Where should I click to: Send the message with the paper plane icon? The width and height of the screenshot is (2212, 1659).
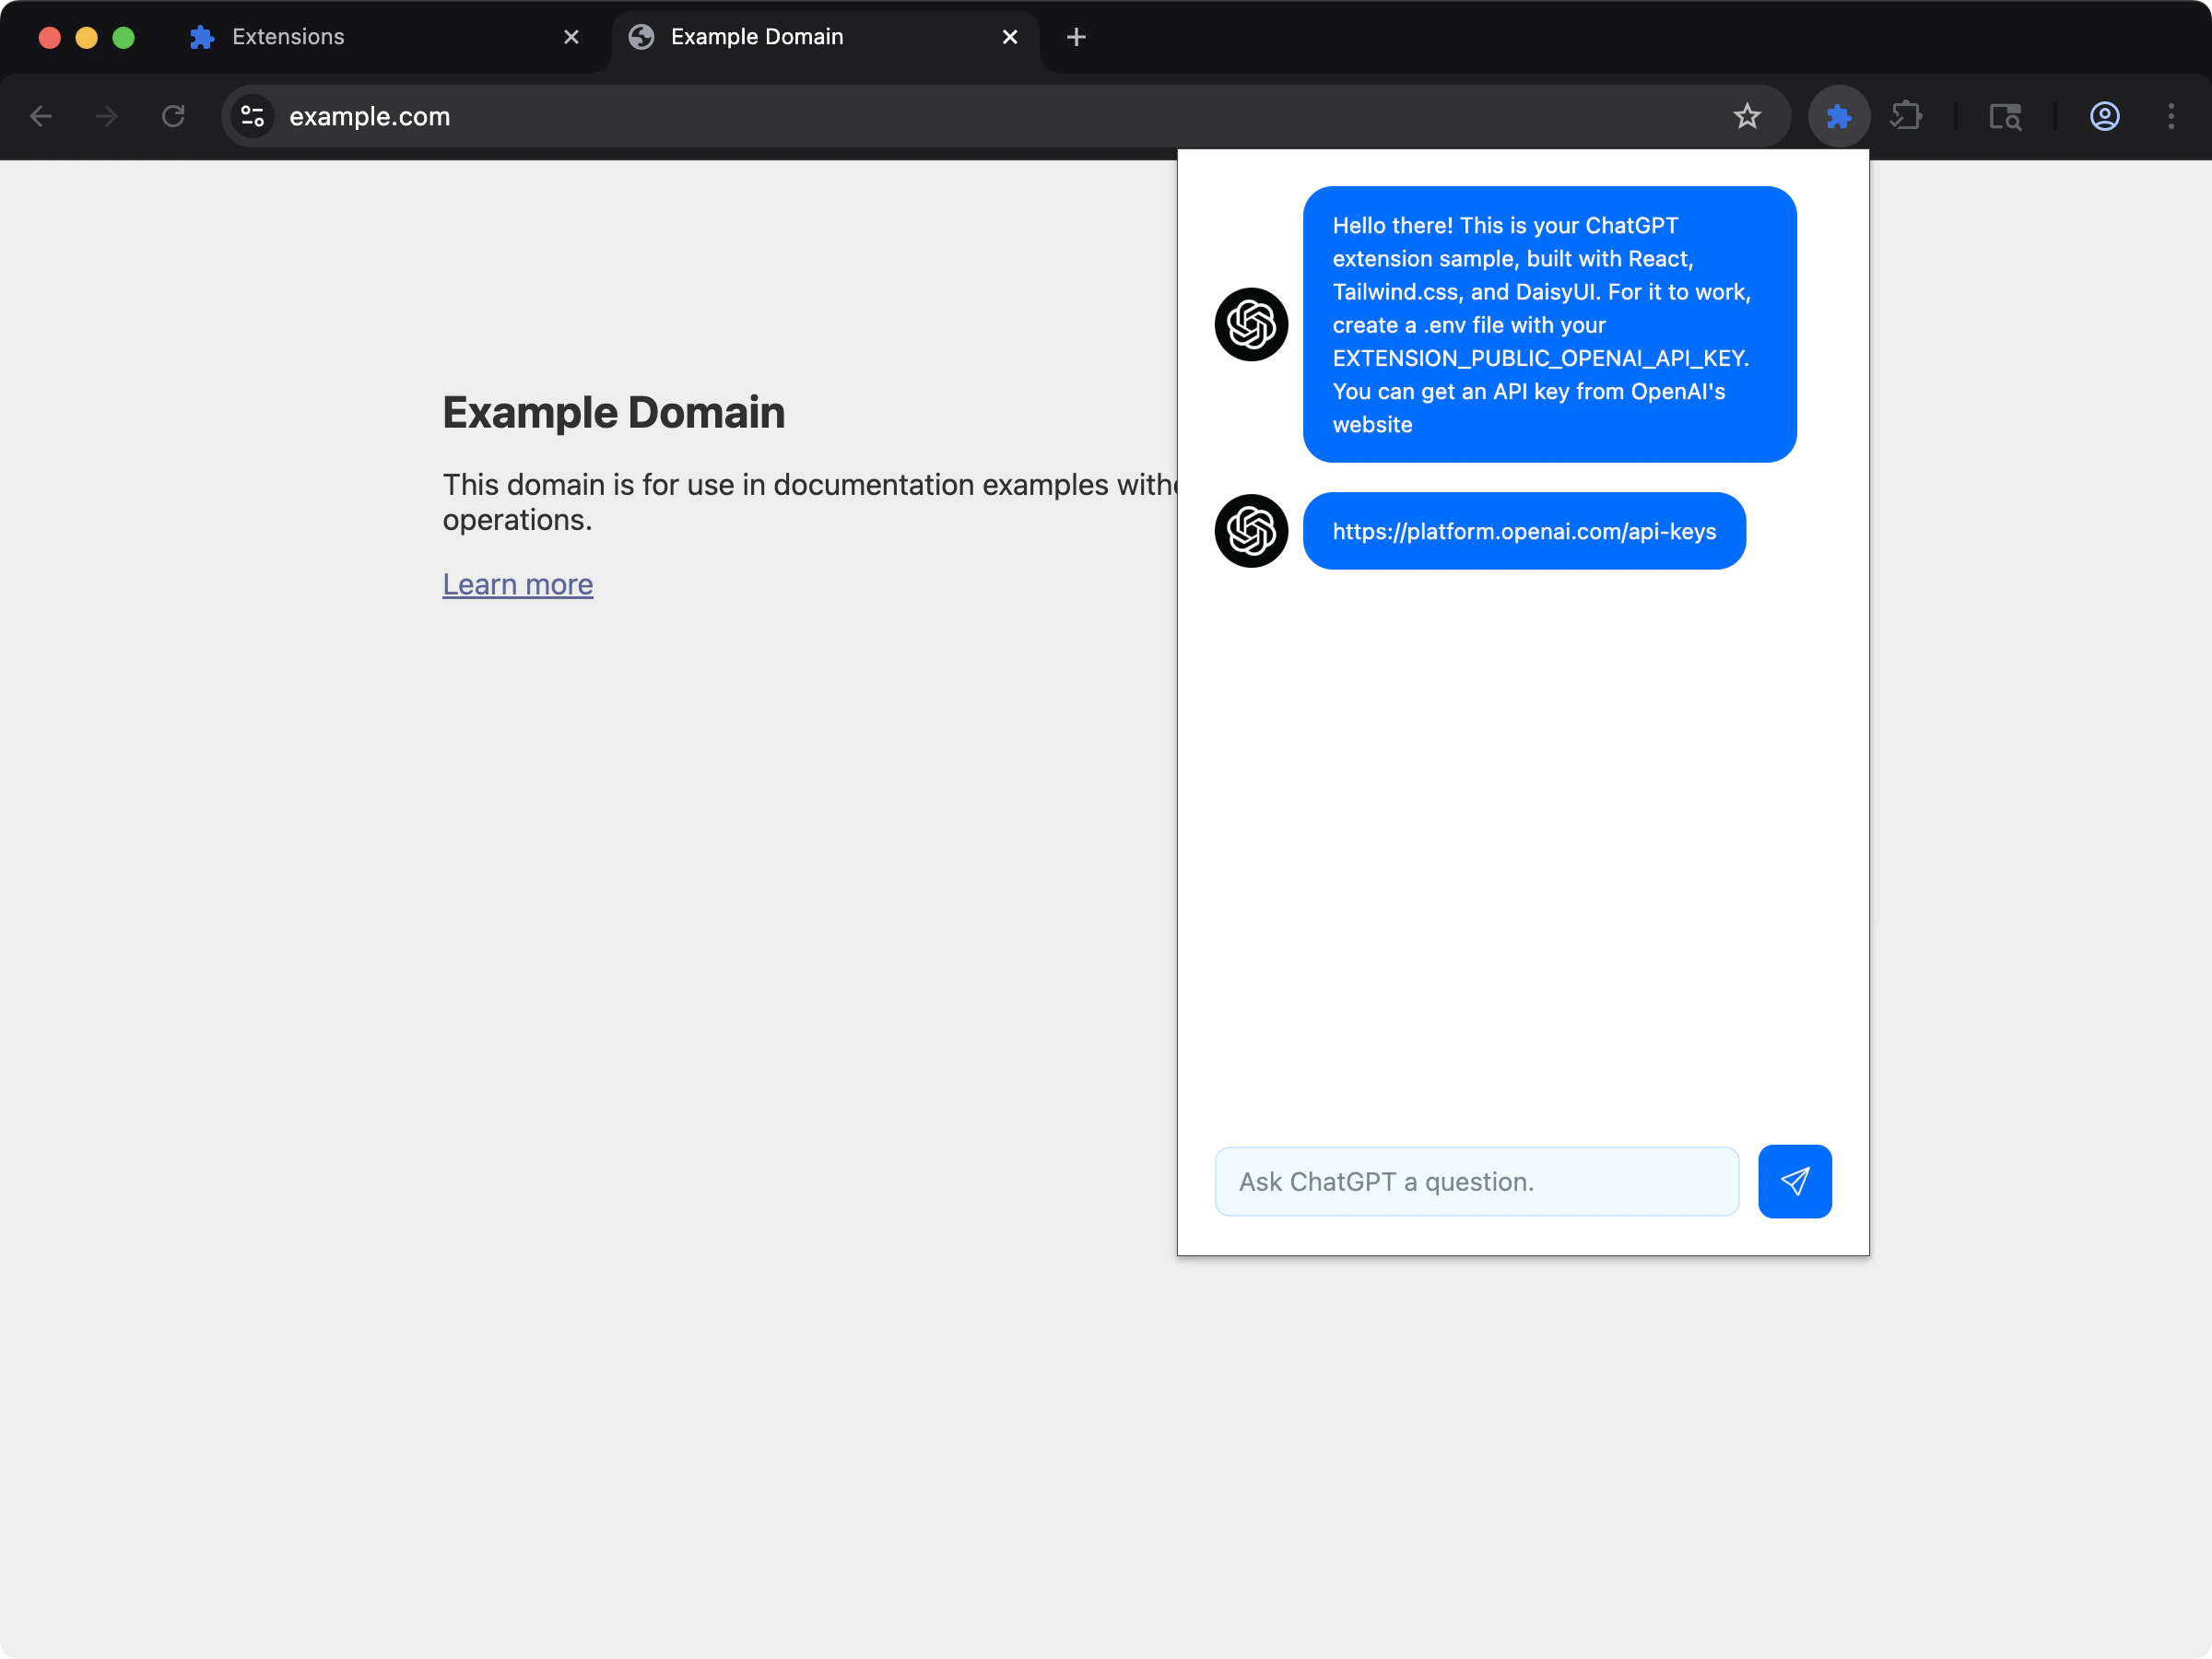pyautogui.click(x=1795, y=1181)
